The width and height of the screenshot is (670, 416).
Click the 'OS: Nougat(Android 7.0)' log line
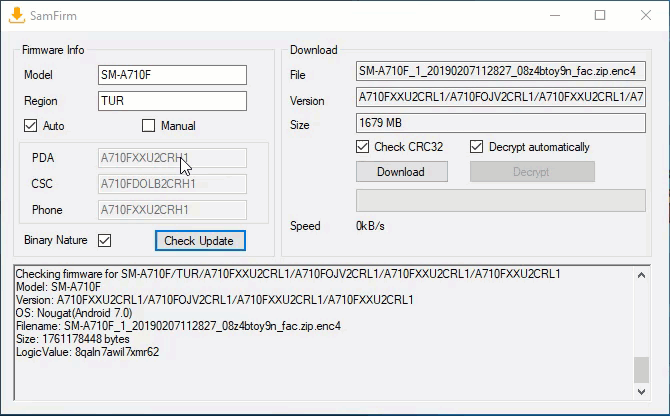[74, 313]
